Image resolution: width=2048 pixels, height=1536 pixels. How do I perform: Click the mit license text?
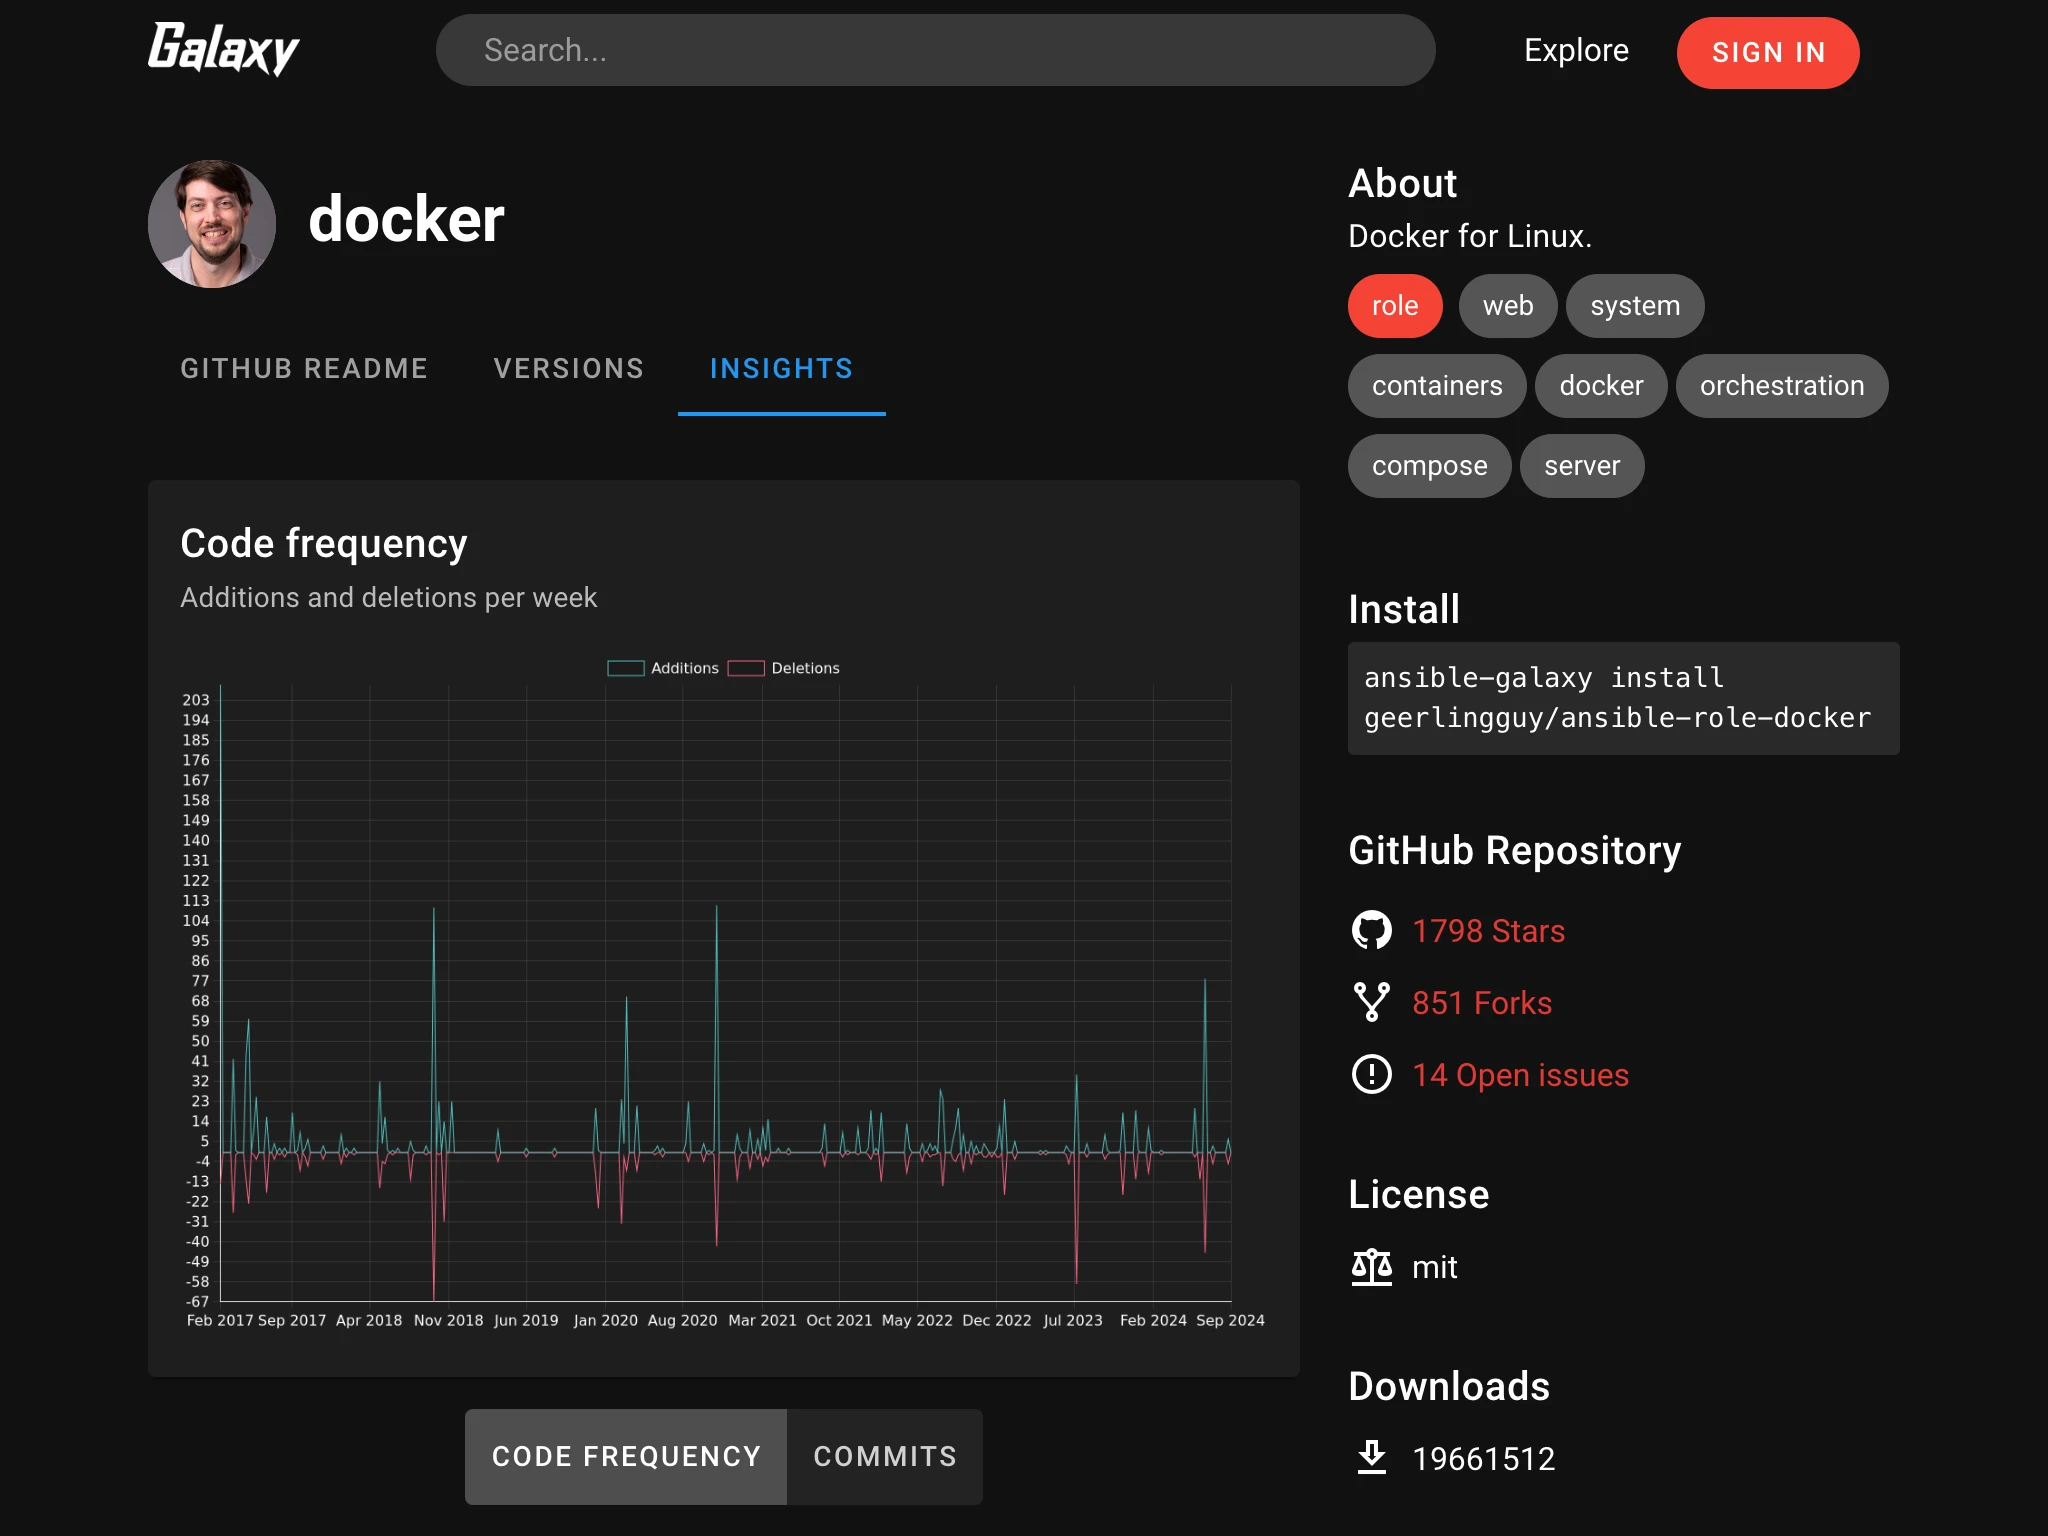point(1434,1268)
